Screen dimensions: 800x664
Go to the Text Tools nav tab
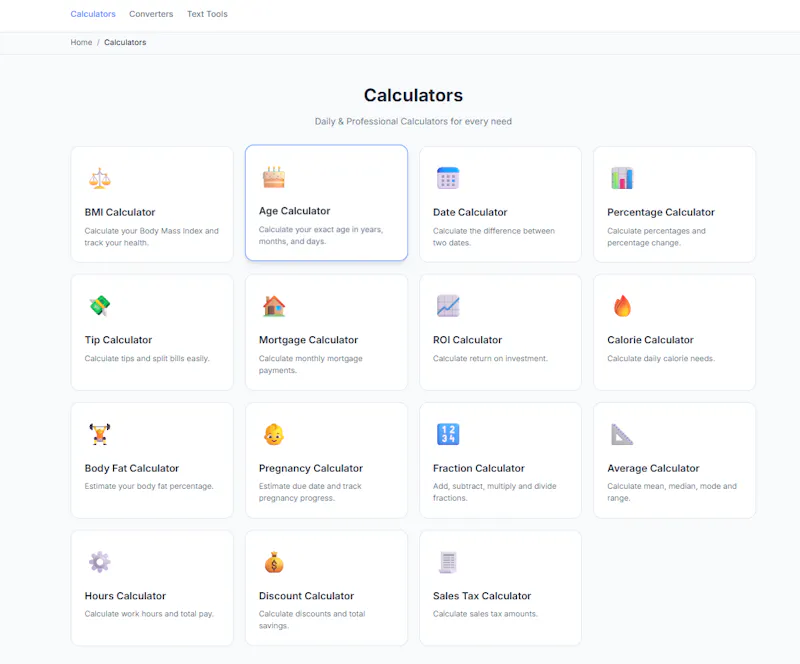point(207,14)
